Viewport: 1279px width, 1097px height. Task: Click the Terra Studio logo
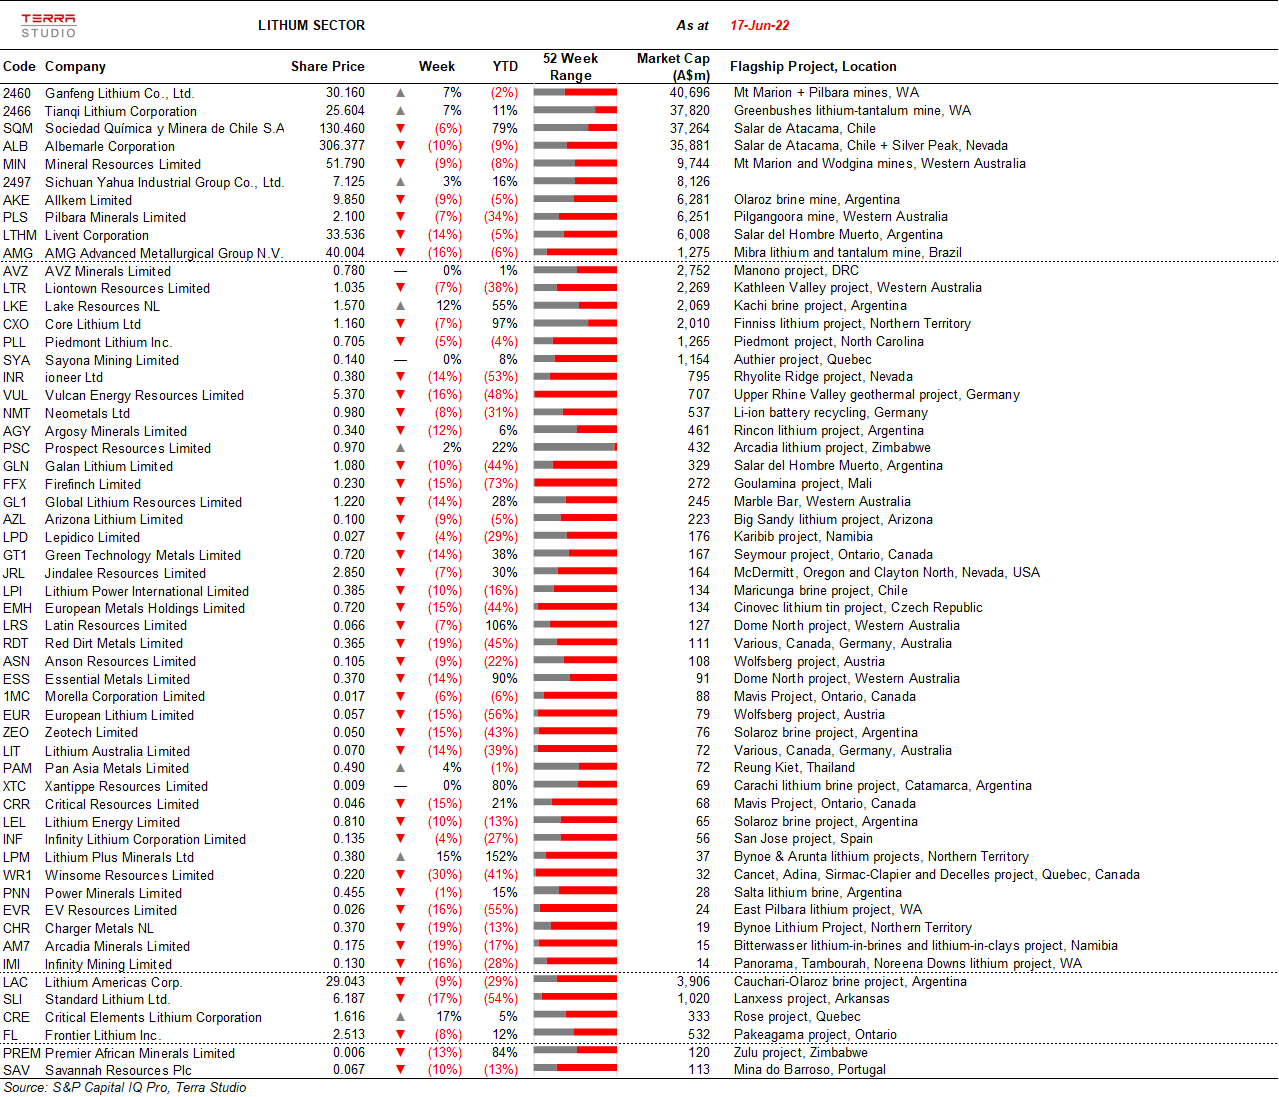click(49, 26)
